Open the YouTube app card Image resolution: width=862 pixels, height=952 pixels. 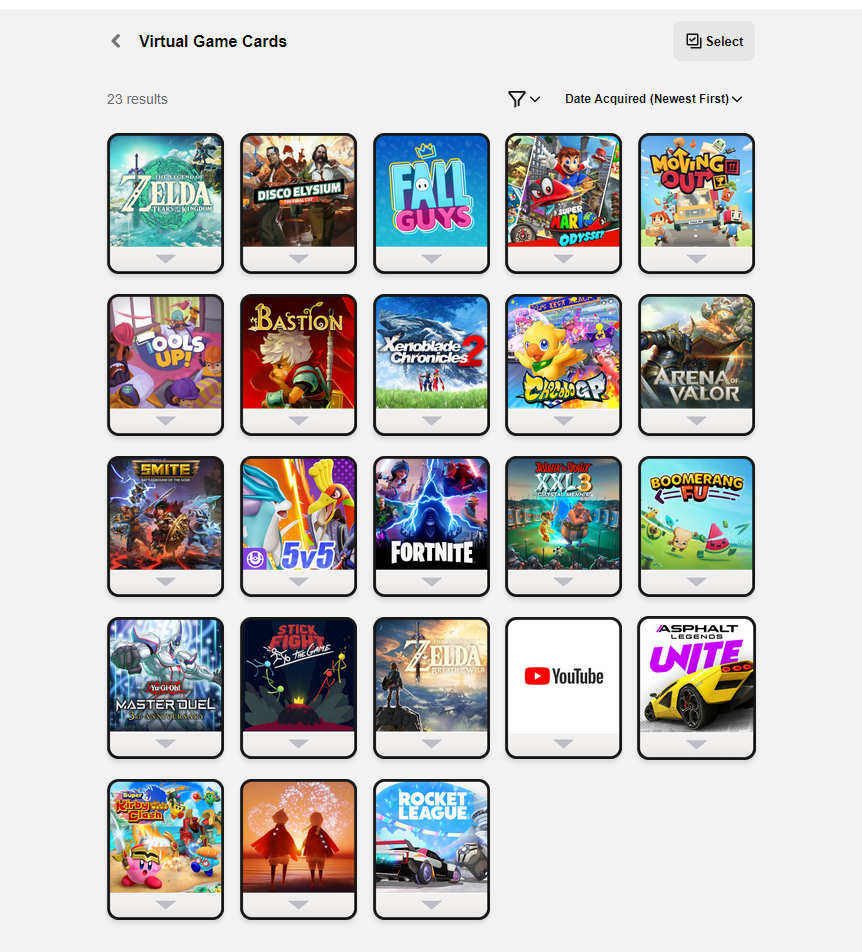click(563, 676)
